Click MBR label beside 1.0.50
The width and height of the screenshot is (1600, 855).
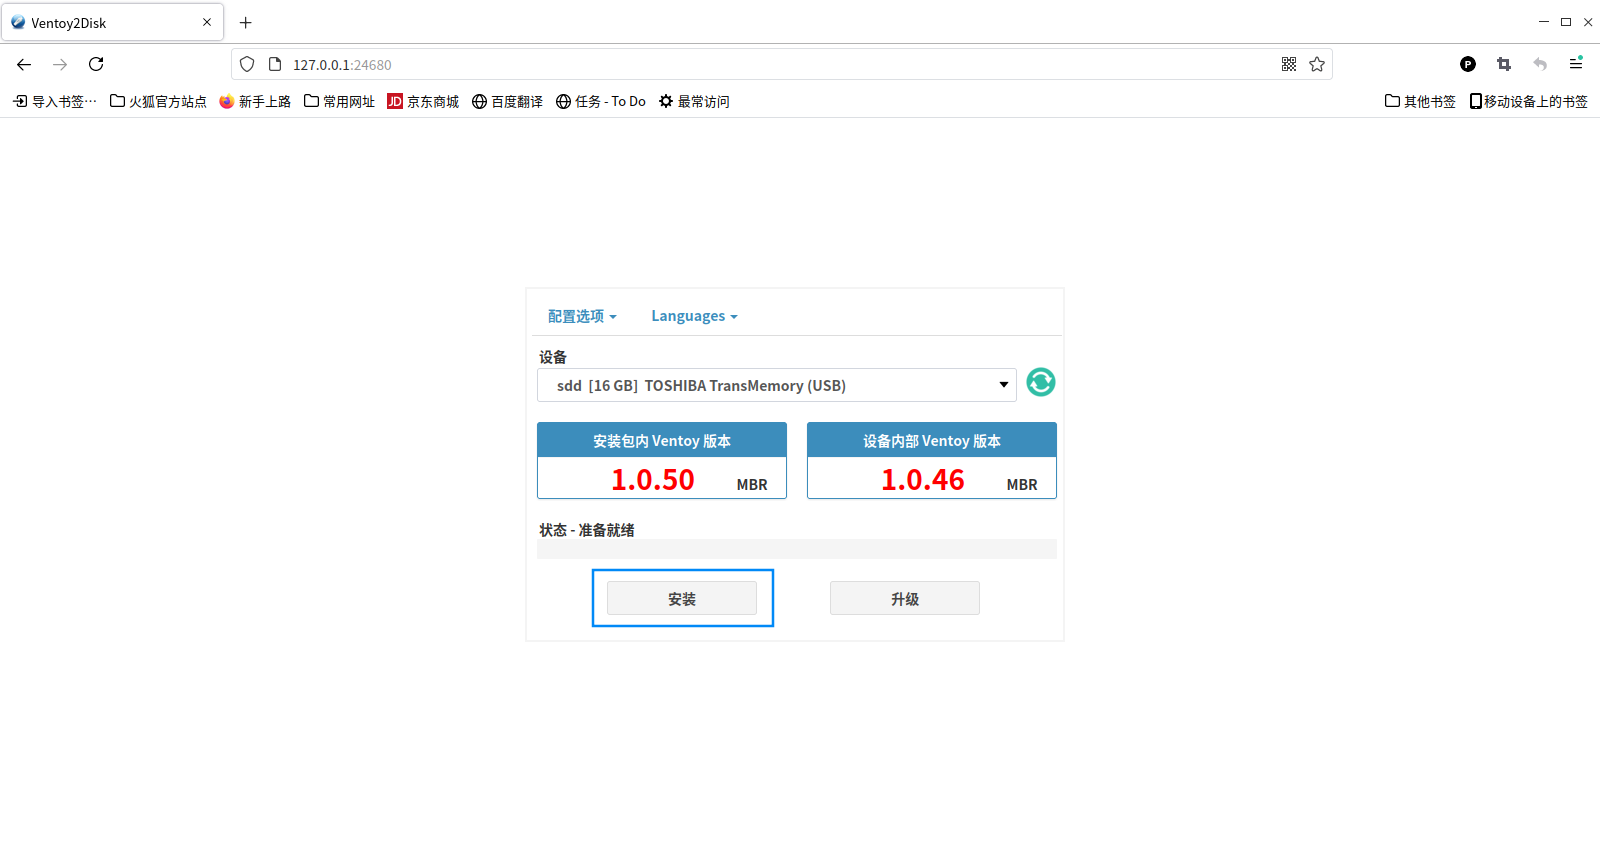click(752, 484)
